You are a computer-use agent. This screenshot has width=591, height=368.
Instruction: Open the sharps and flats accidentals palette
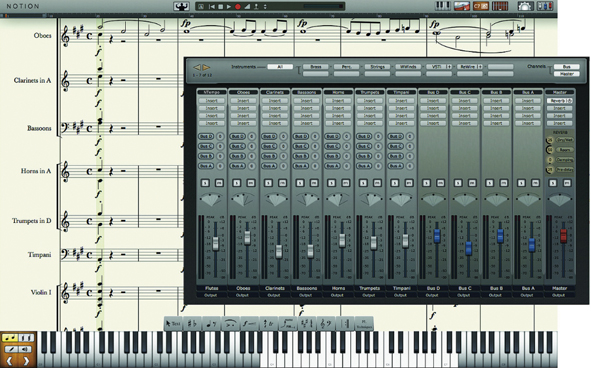192,324
